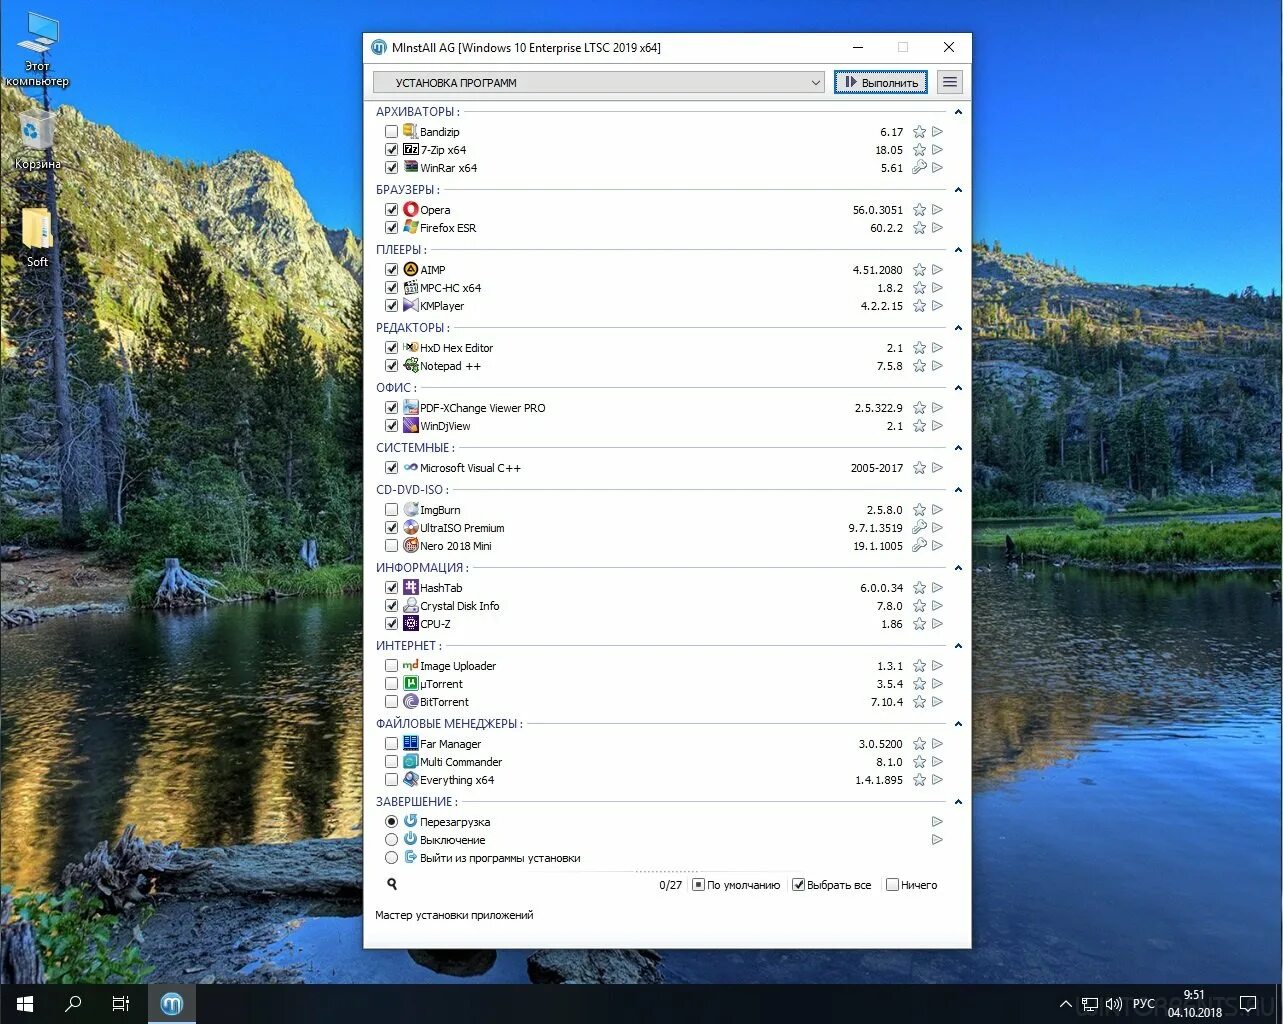The image size is (1283, 1024).
Task: Click the РУС language indicator
Action: coord(1144,1004)
